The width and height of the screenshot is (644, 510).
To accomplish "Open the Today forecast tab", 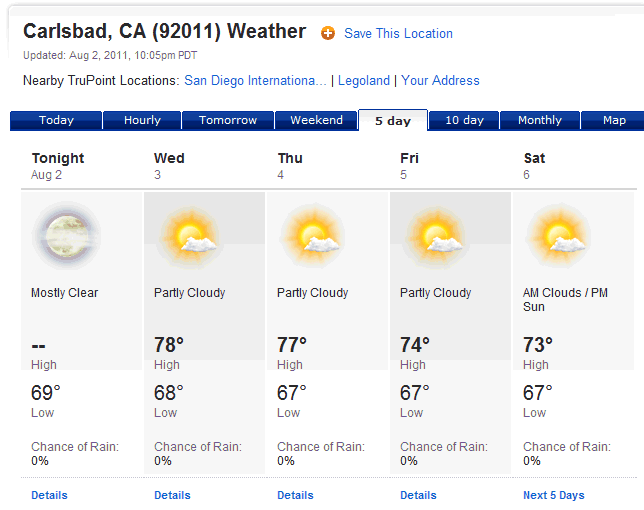I will tap(56, 120).
